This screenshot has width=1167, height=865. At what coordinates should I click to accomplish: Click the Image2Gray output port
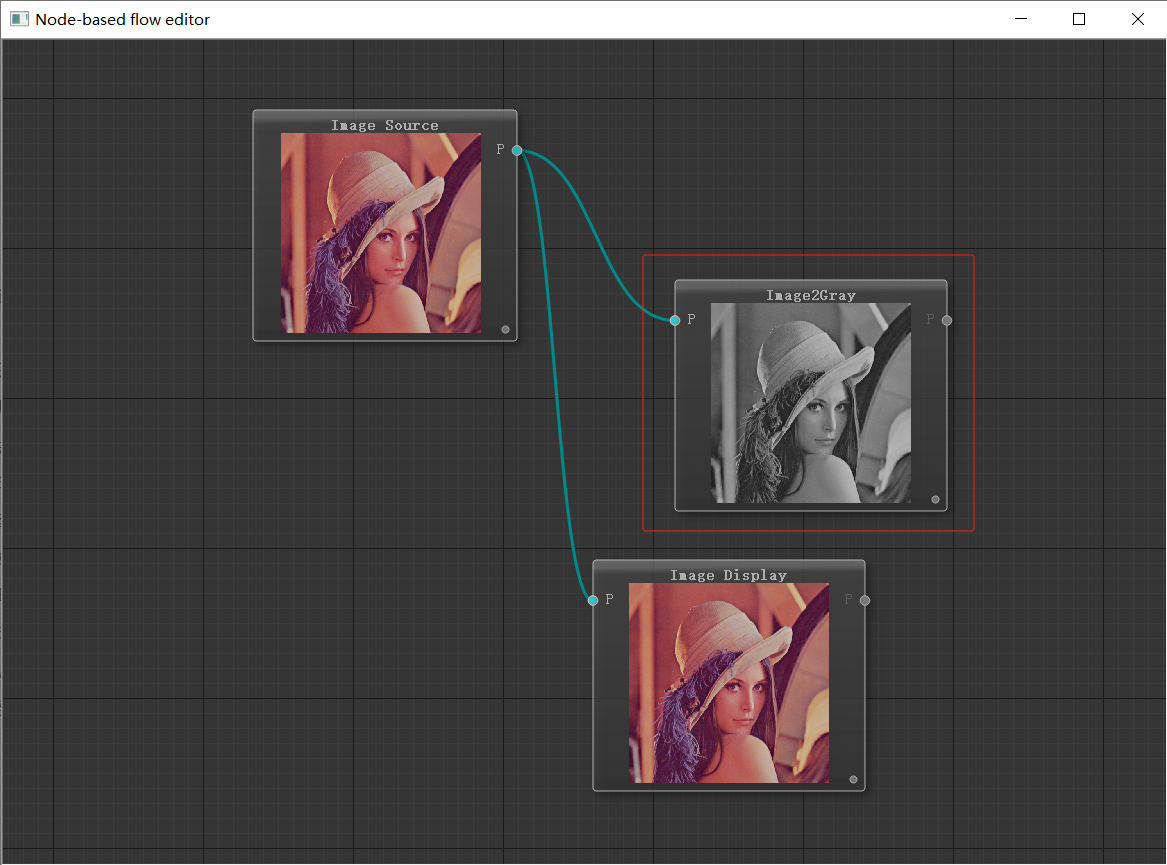(x=947, y=320)
